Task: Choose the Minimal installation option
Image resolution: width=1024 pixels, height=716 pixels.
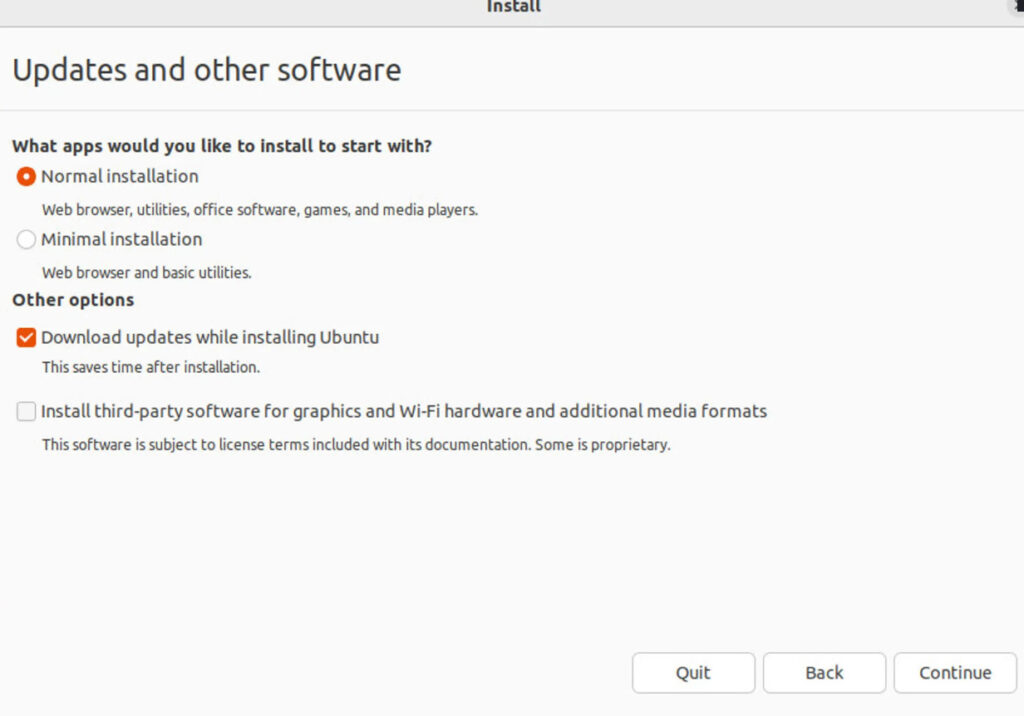Action: [26, 240]
